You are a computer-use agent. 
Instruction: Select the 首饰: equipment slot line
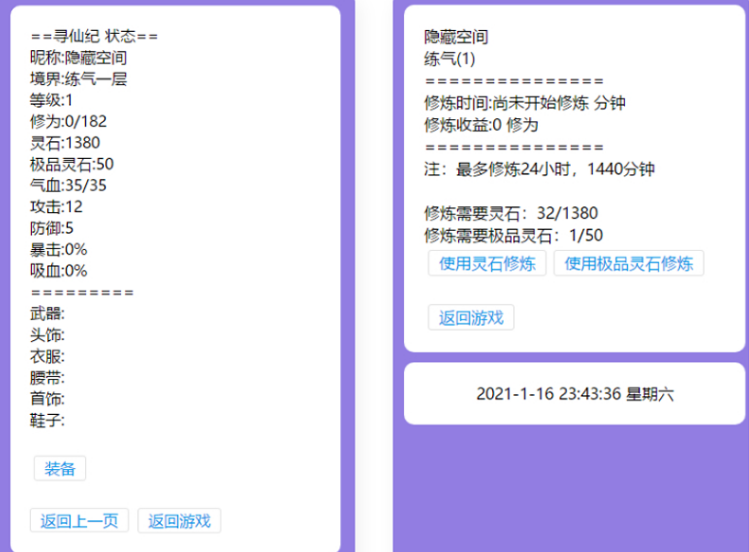point(47,399)
